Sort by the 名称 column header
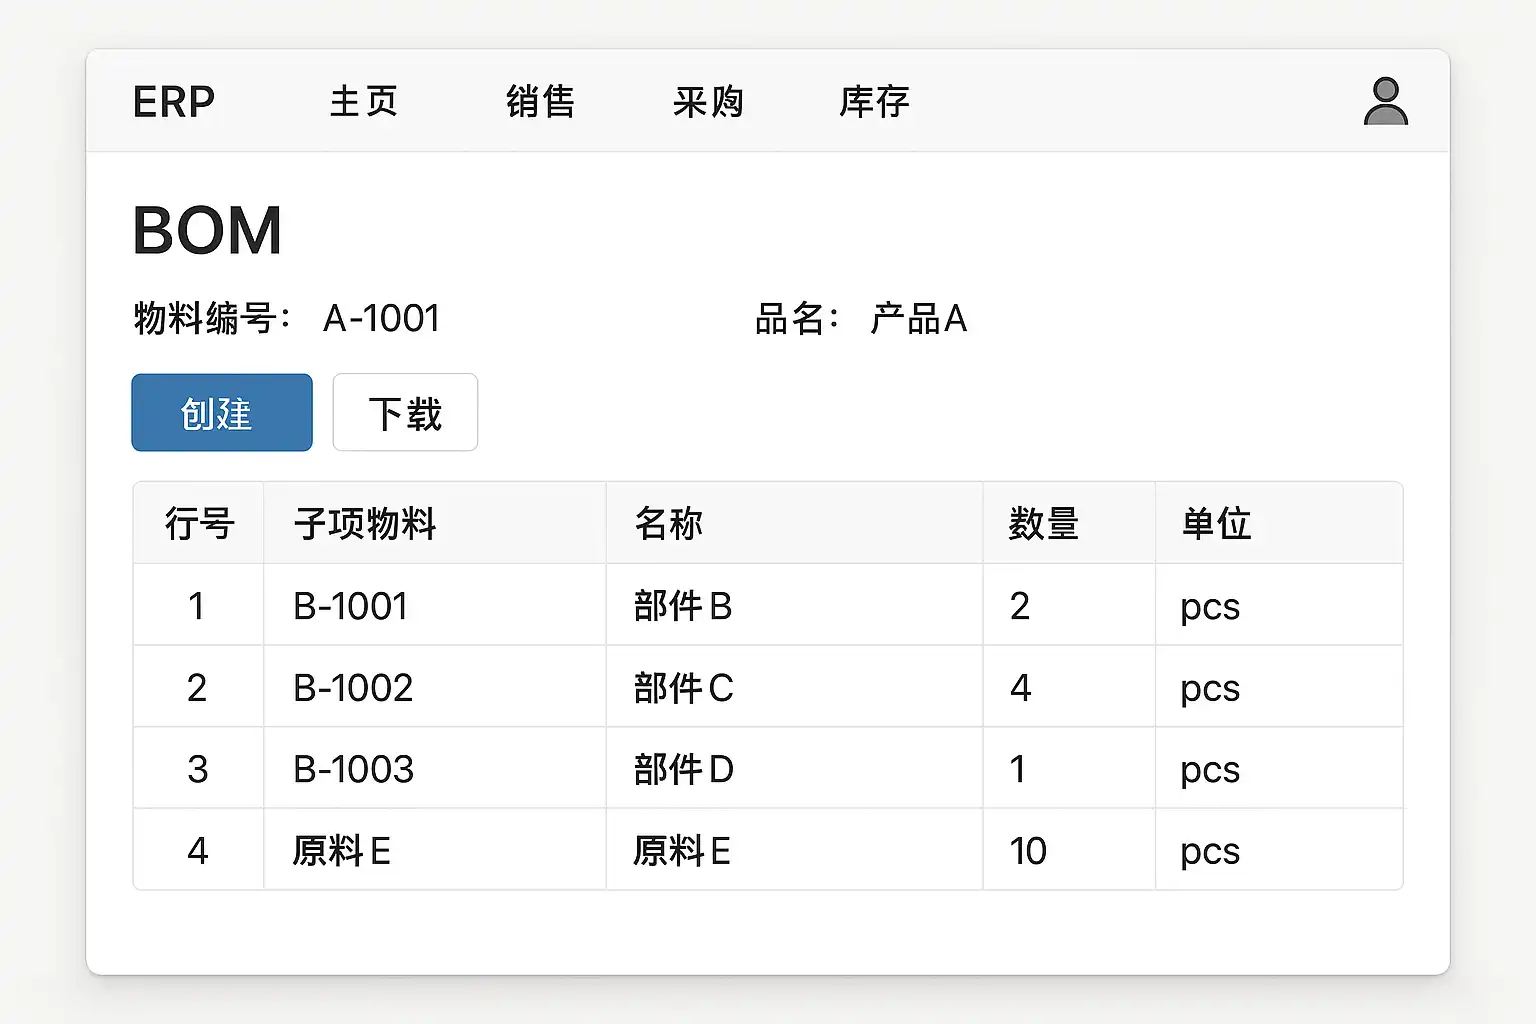Image resolution: width=1536 pixels, height=1024 pixels. [x=669, y=523]
